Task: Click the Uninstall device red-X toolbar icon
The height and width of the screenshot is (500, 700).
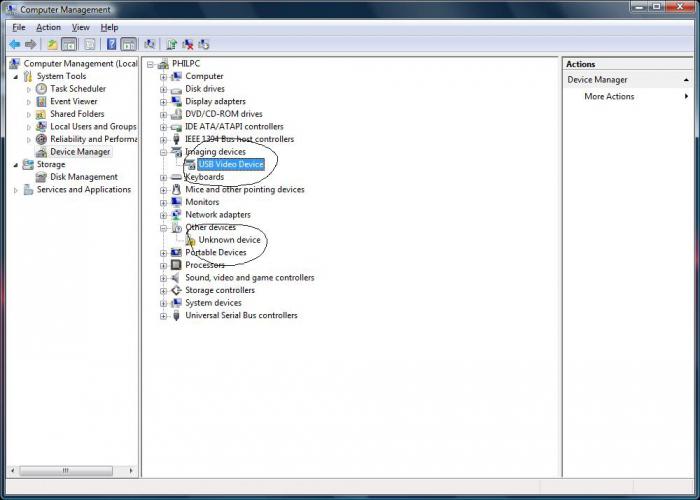Action: [x=188, y=44]
